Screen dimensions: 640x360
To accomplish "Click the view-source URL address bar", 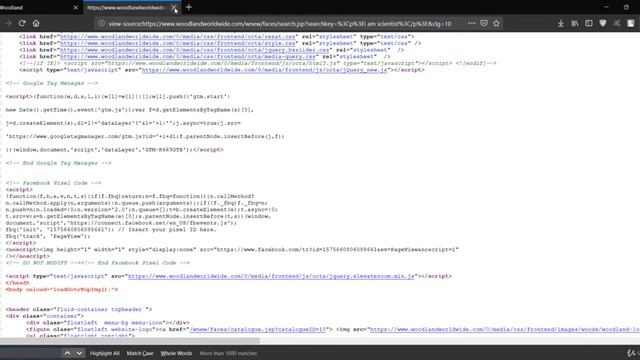I will pyautogui.click(x=280, y=24).
